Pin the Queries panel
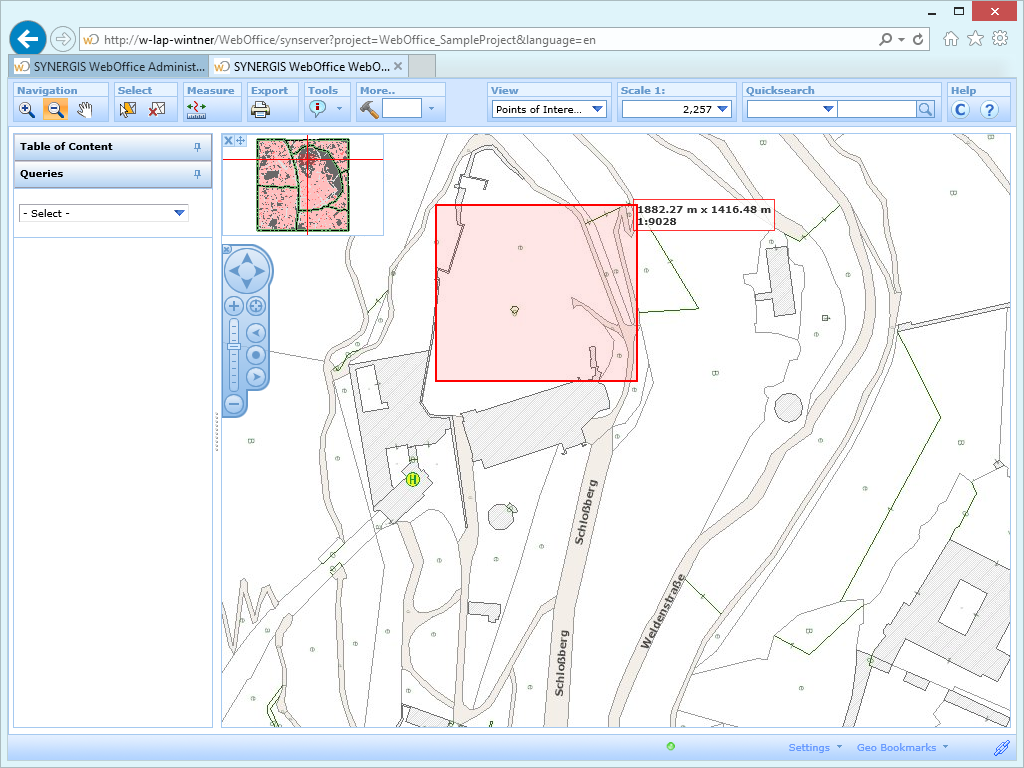 pyautogui.click(x=198, y=175)
